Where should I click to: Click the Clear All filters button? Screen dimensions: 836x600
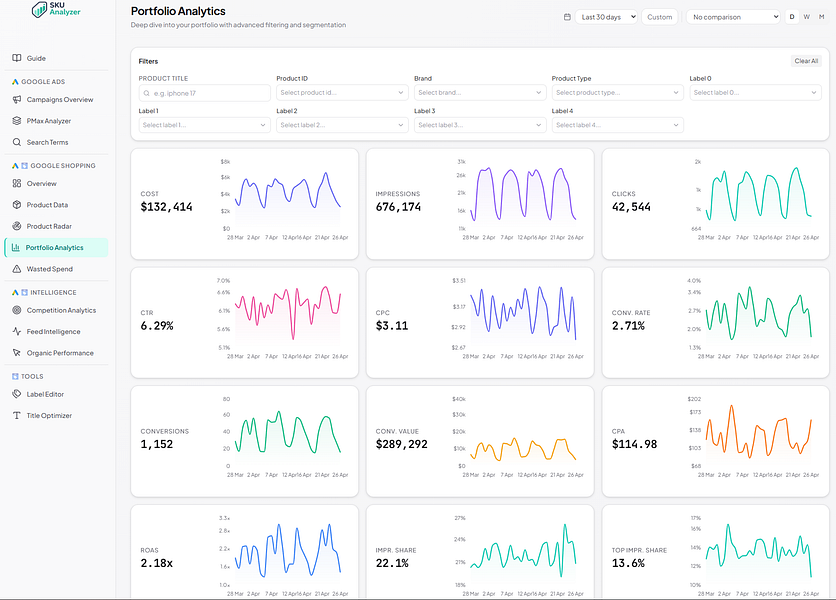(x=806, y=61)
